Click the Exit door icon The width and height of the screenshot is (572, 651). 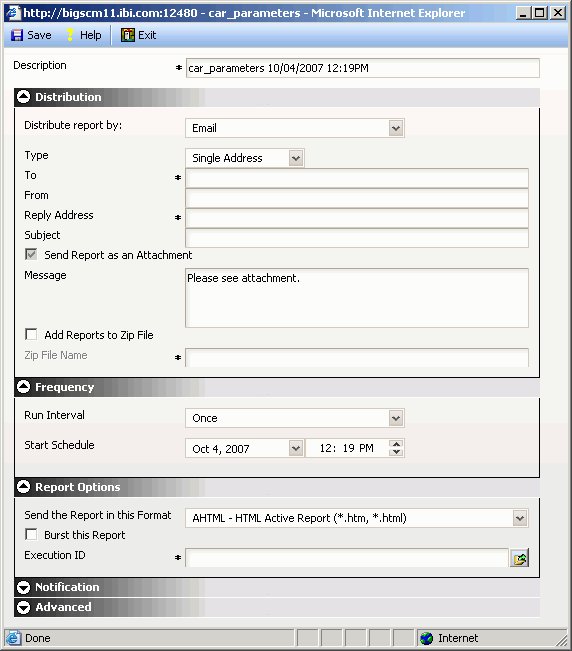click(127, 35)
